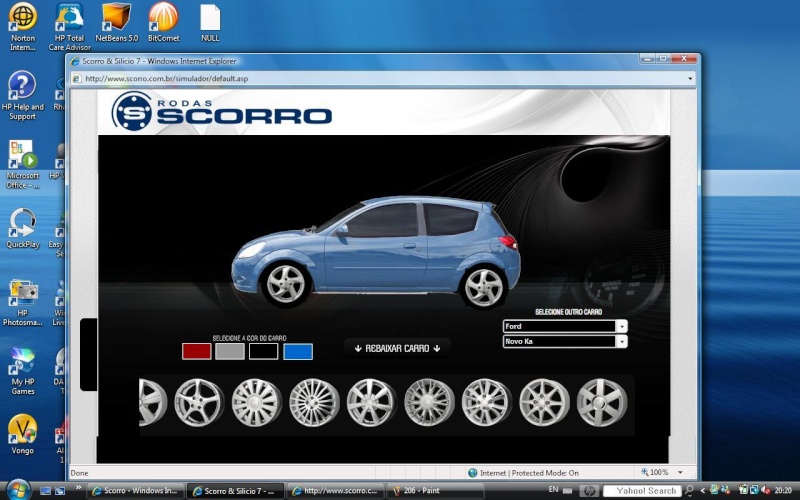Click the Rodas Scorro logo

pos(221,111)
